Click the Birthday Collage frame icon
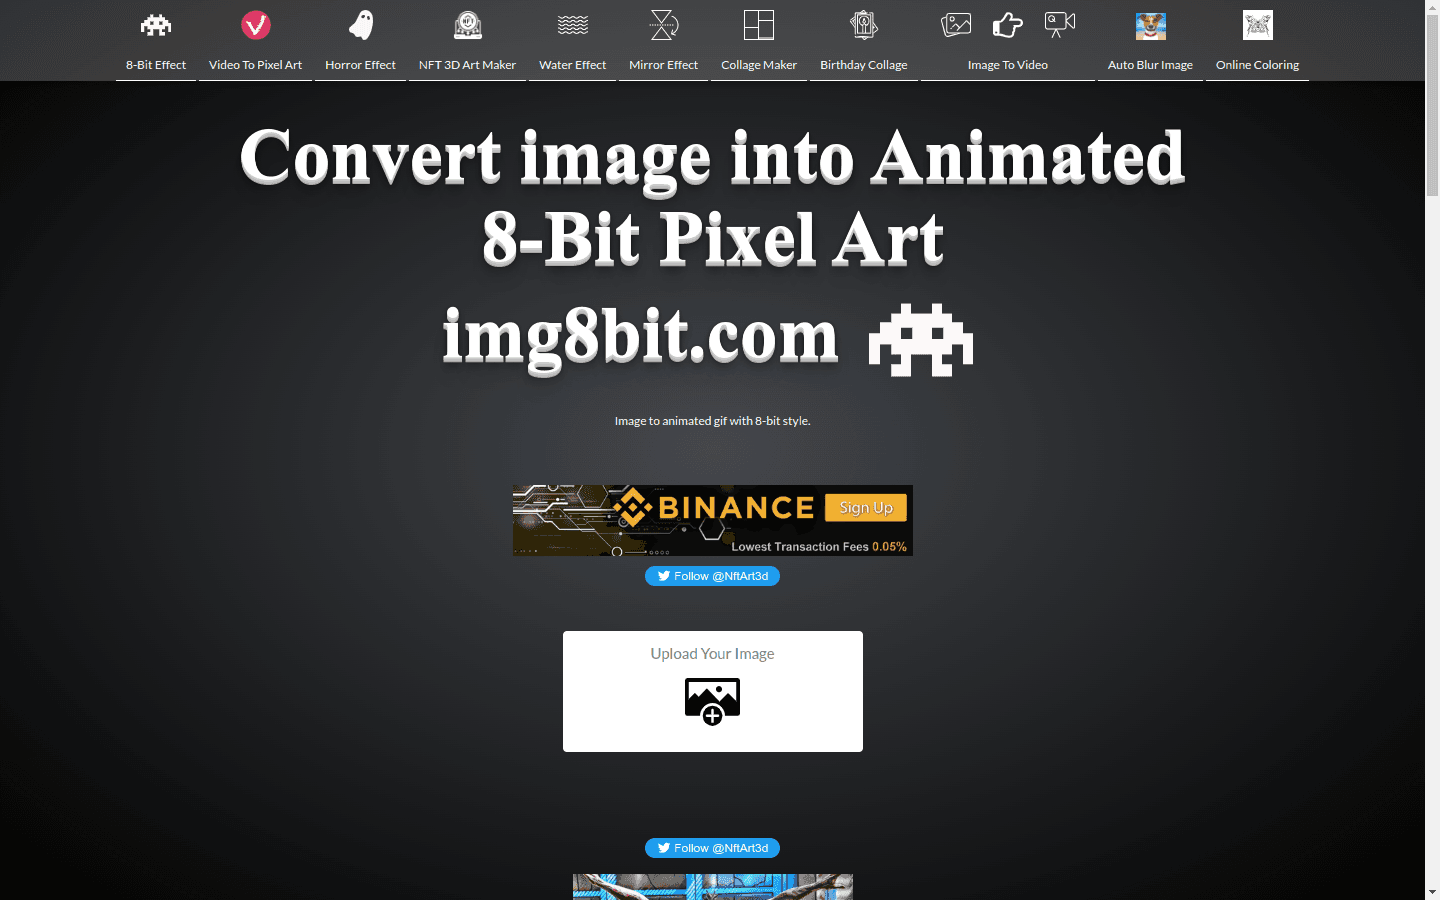 [x=863, y=25]
